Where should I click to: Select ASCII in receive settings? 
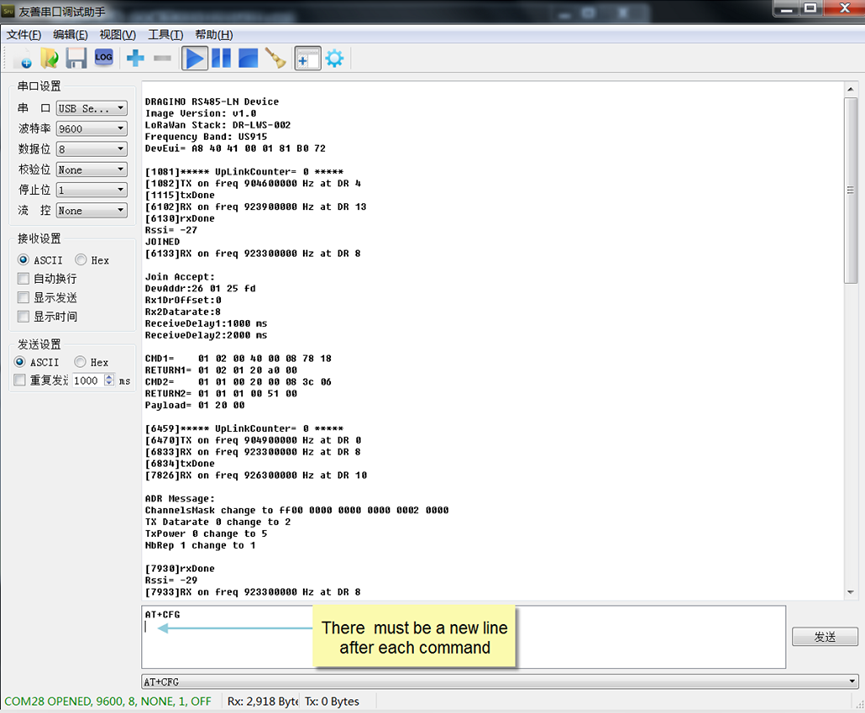(x=23, y=259)
